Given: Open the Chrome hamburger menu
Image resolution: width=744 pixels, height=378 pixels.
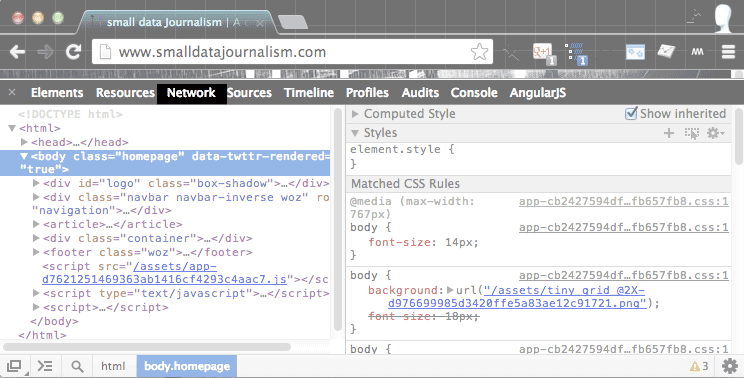Looking at the screenshot, I should coord(728,52).
